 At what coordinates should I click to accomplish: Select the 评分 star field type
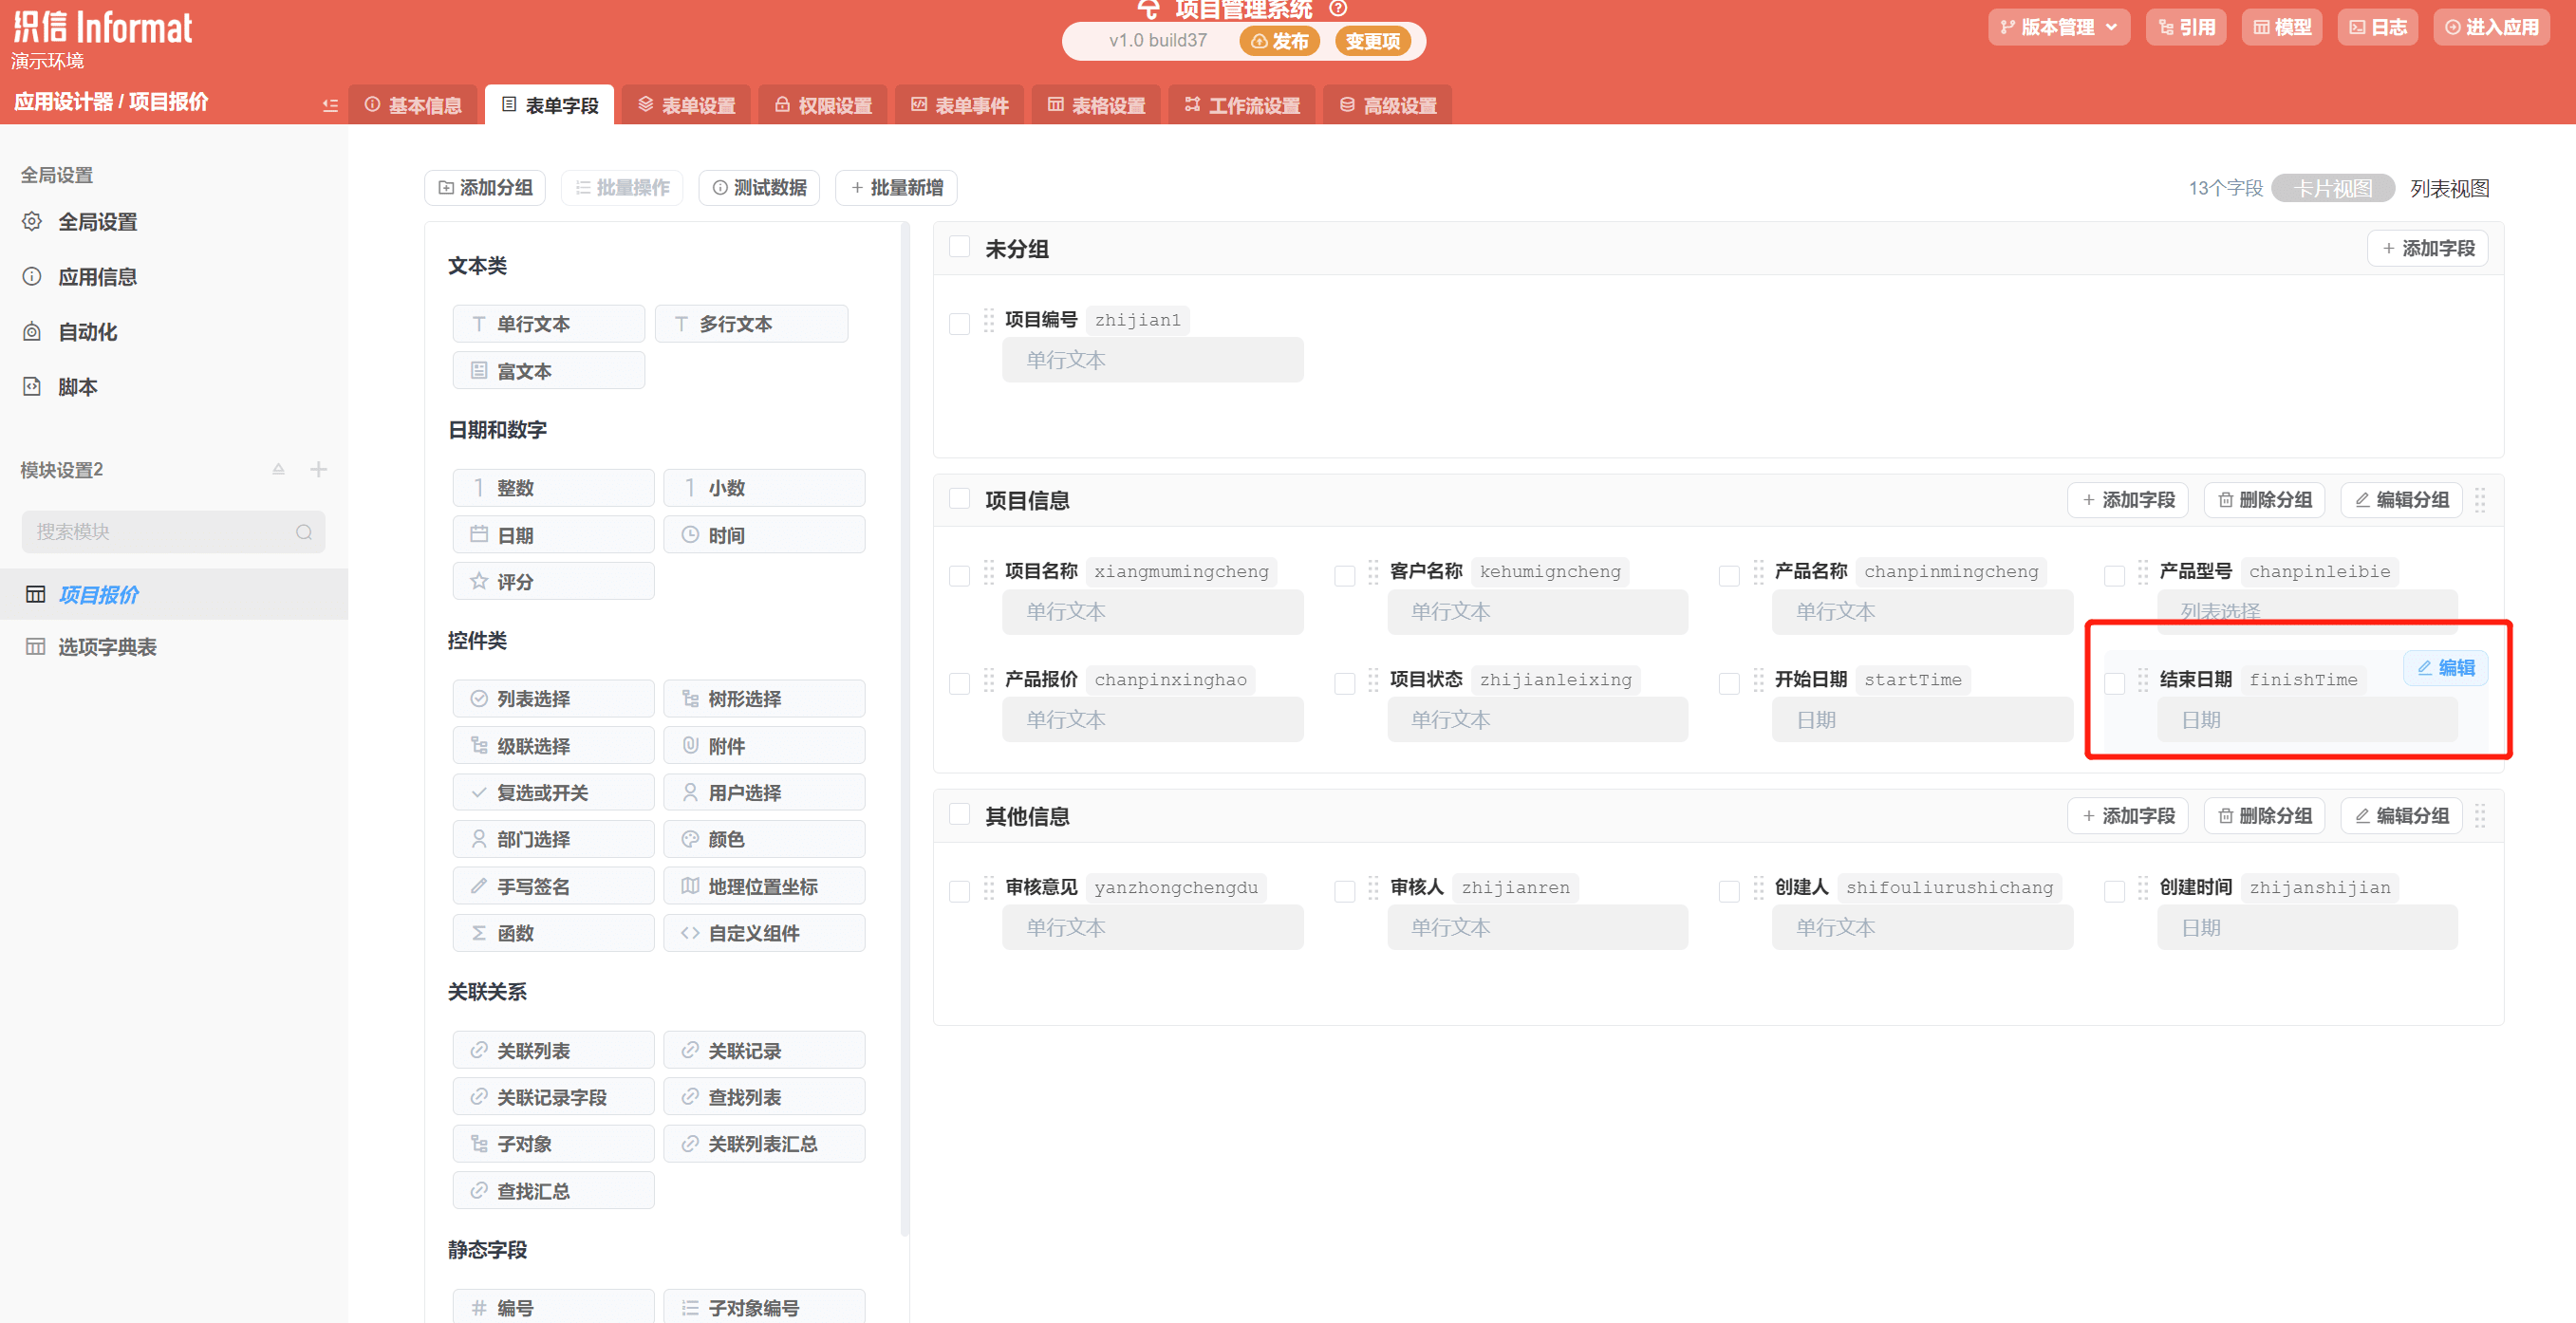point(553,581)
